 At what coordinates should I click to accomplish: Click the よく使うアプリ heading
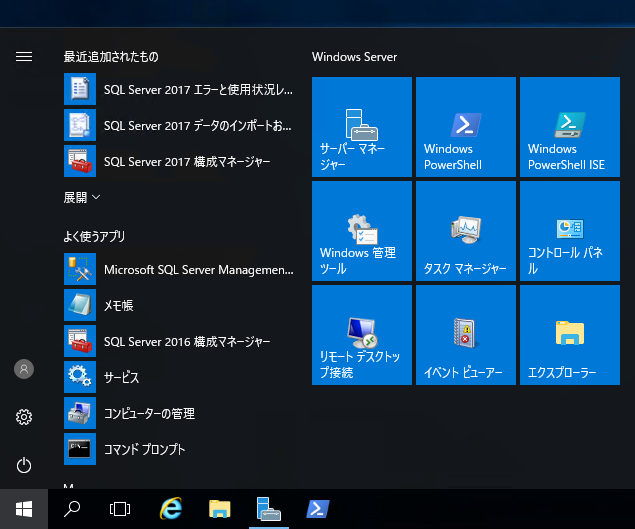(x=94, y=236)
